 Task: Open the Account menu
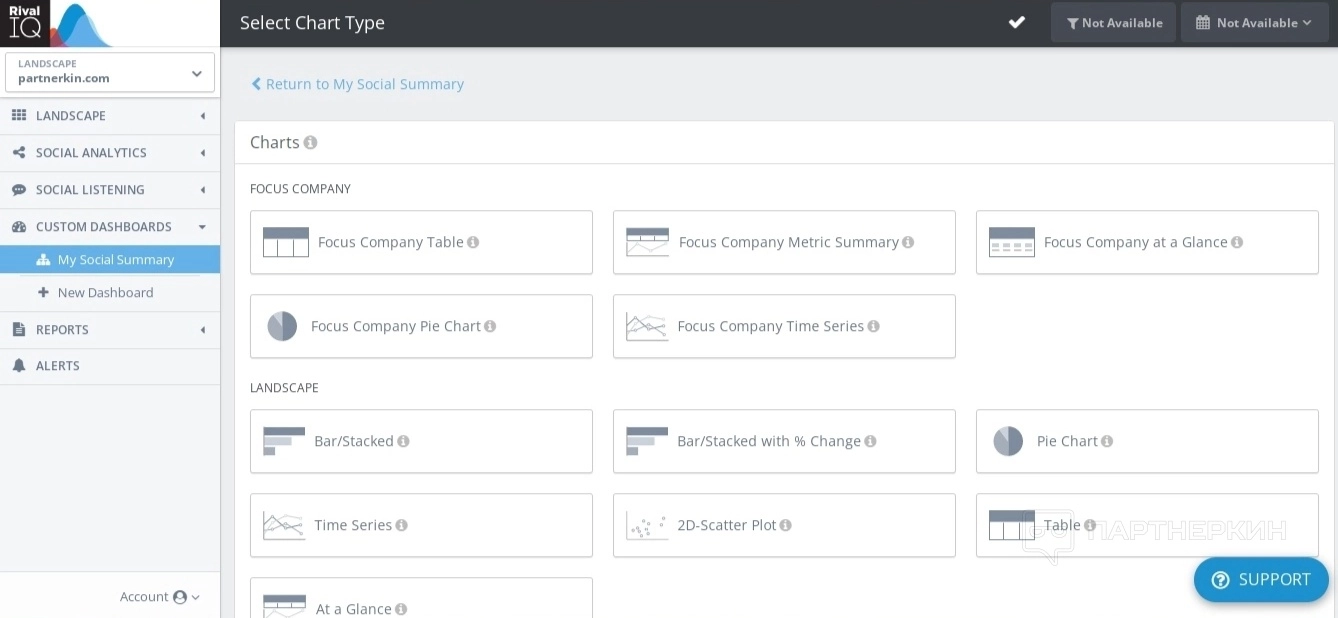coord(160,597)
